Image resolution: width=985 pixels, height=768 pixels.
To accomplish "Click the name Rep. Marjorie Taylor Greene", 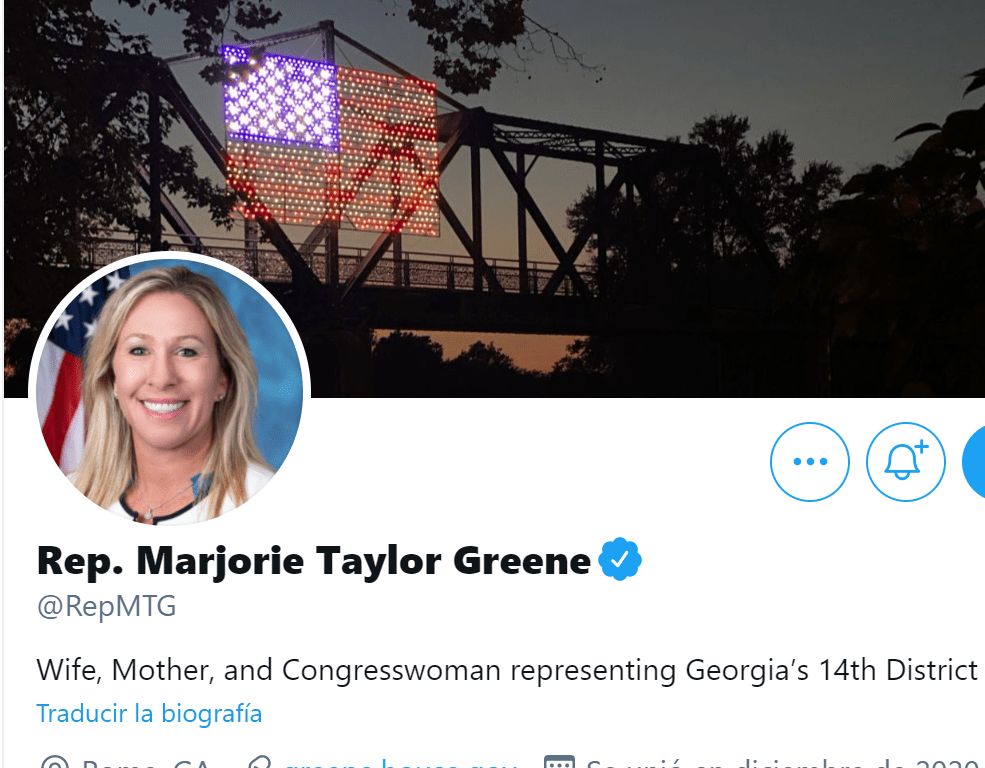I will click(x=313, y=560).
